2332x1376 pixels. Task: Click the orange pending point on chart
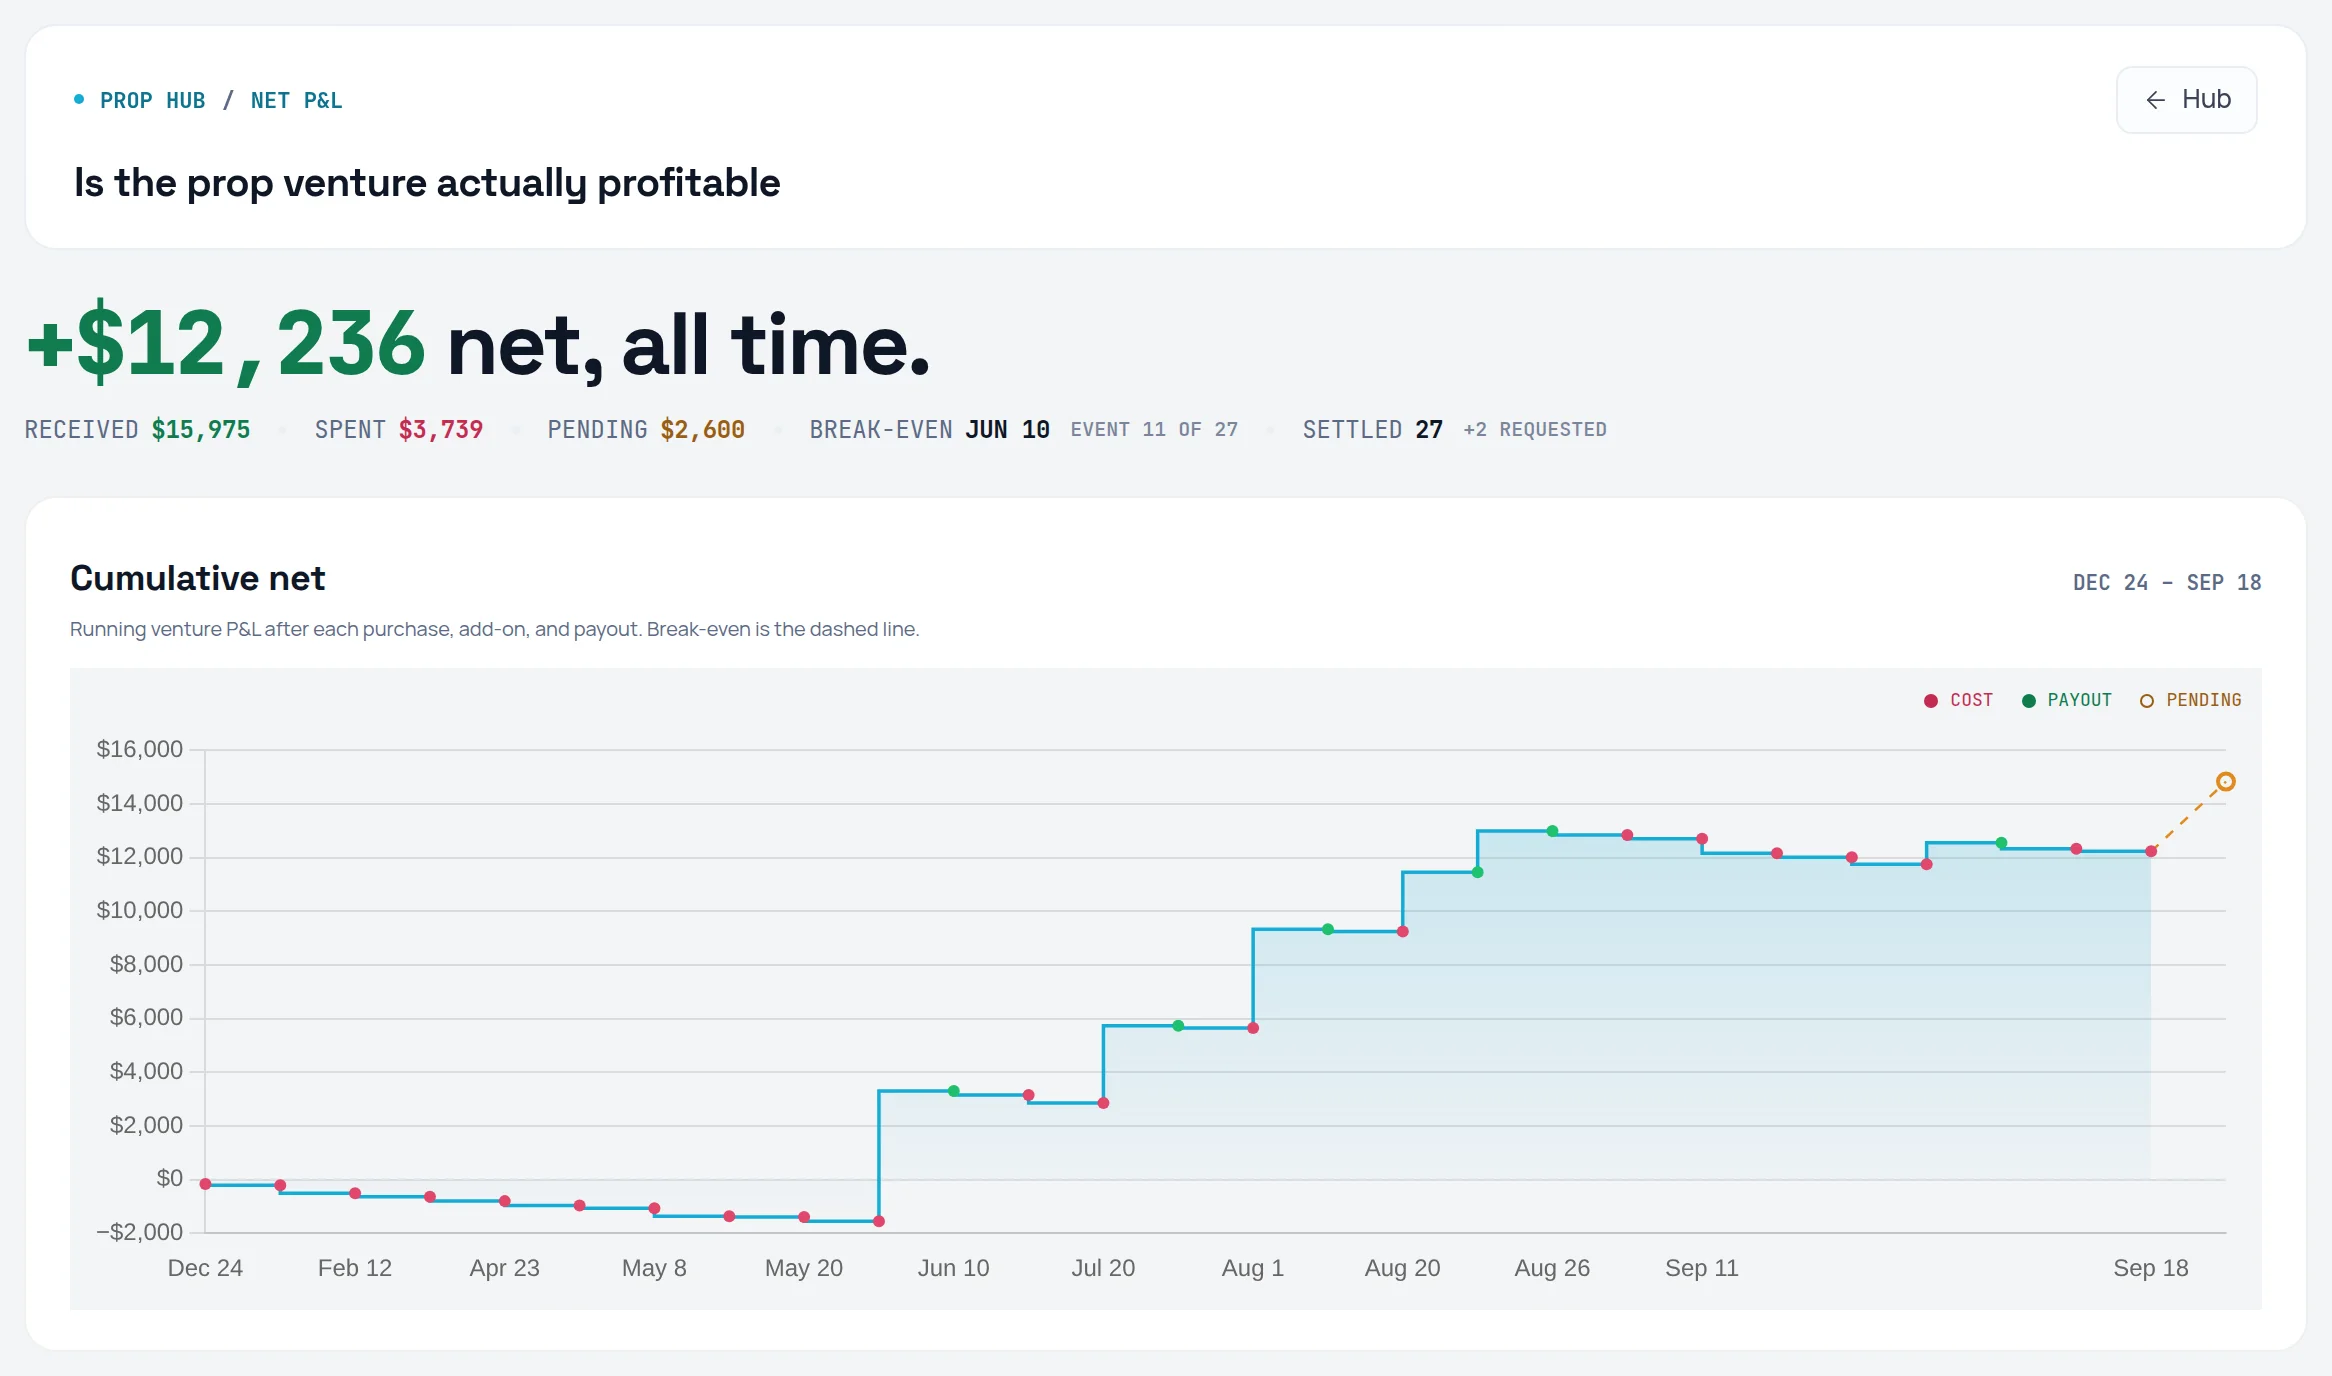2225,782
